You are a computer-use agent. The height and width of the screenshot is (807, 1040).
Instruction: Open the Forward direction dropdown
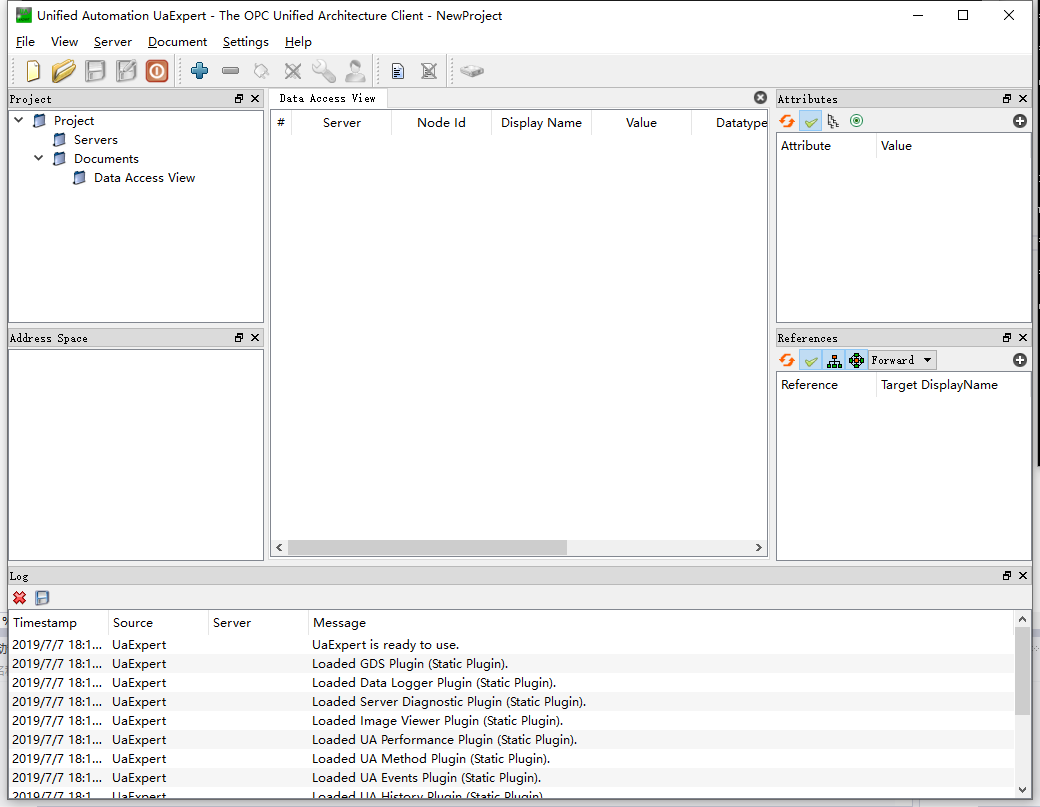902,360
